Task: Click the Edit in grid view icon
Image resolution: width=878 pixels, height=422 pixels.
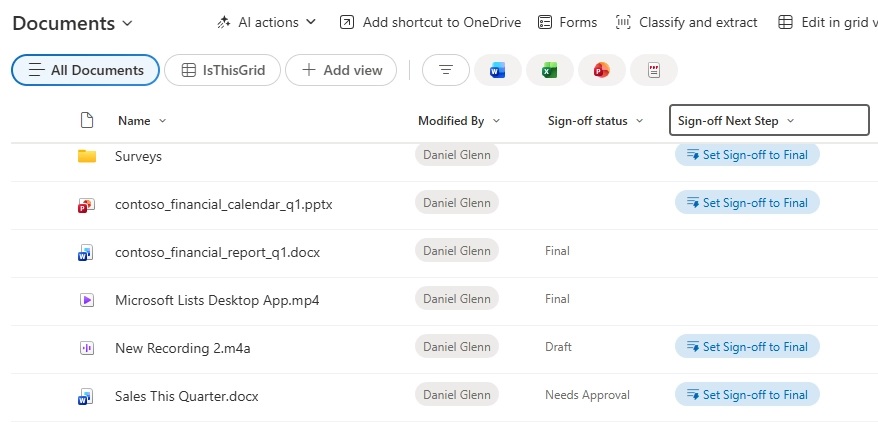Action: [x=786, y=22]
